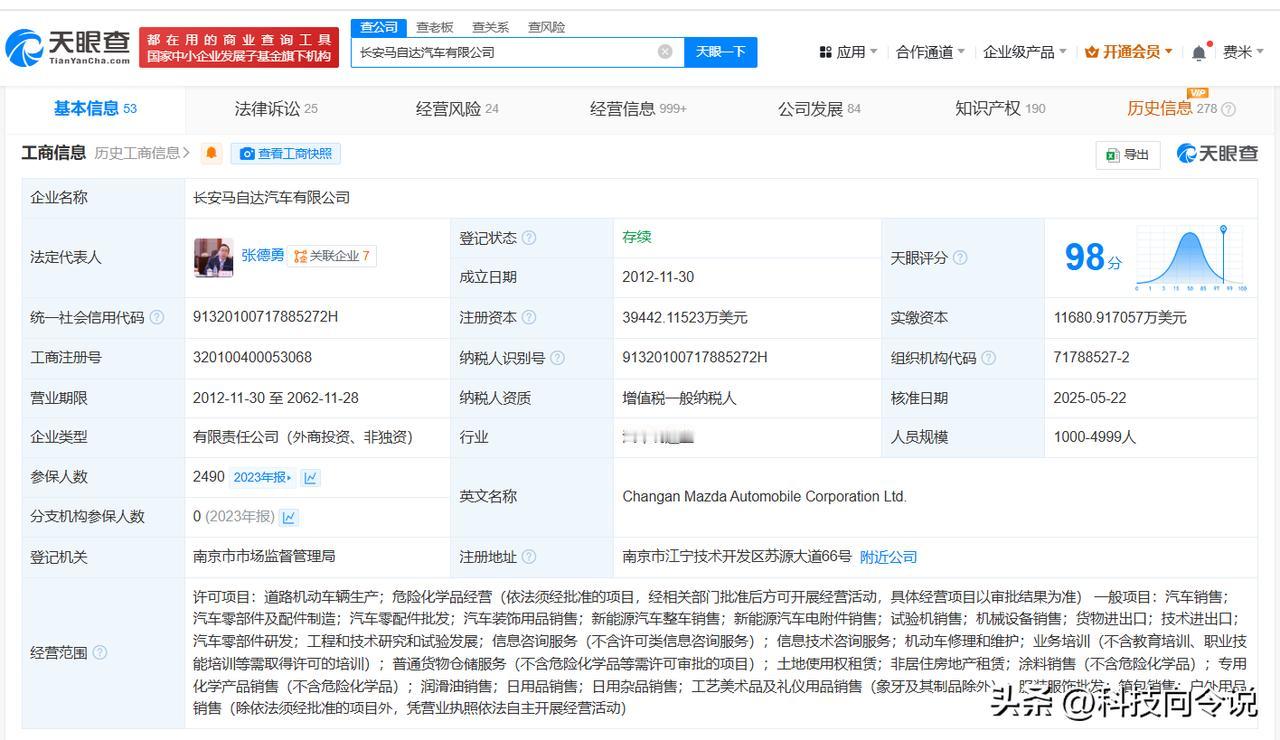Screen dimensions: 1280x740
Task: Select the 查老板 search tab
Action: pyautogui.click(x=435, y=27)
